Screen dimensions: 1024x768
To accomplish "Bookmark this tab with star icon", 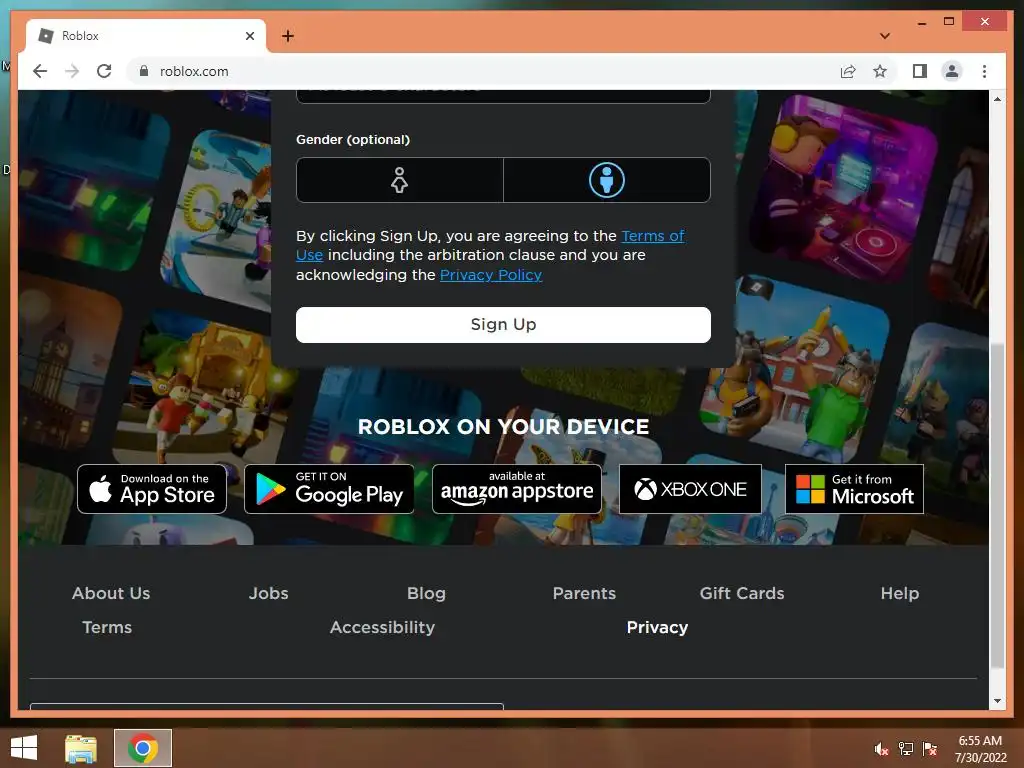I will click(x=880, y=71).
